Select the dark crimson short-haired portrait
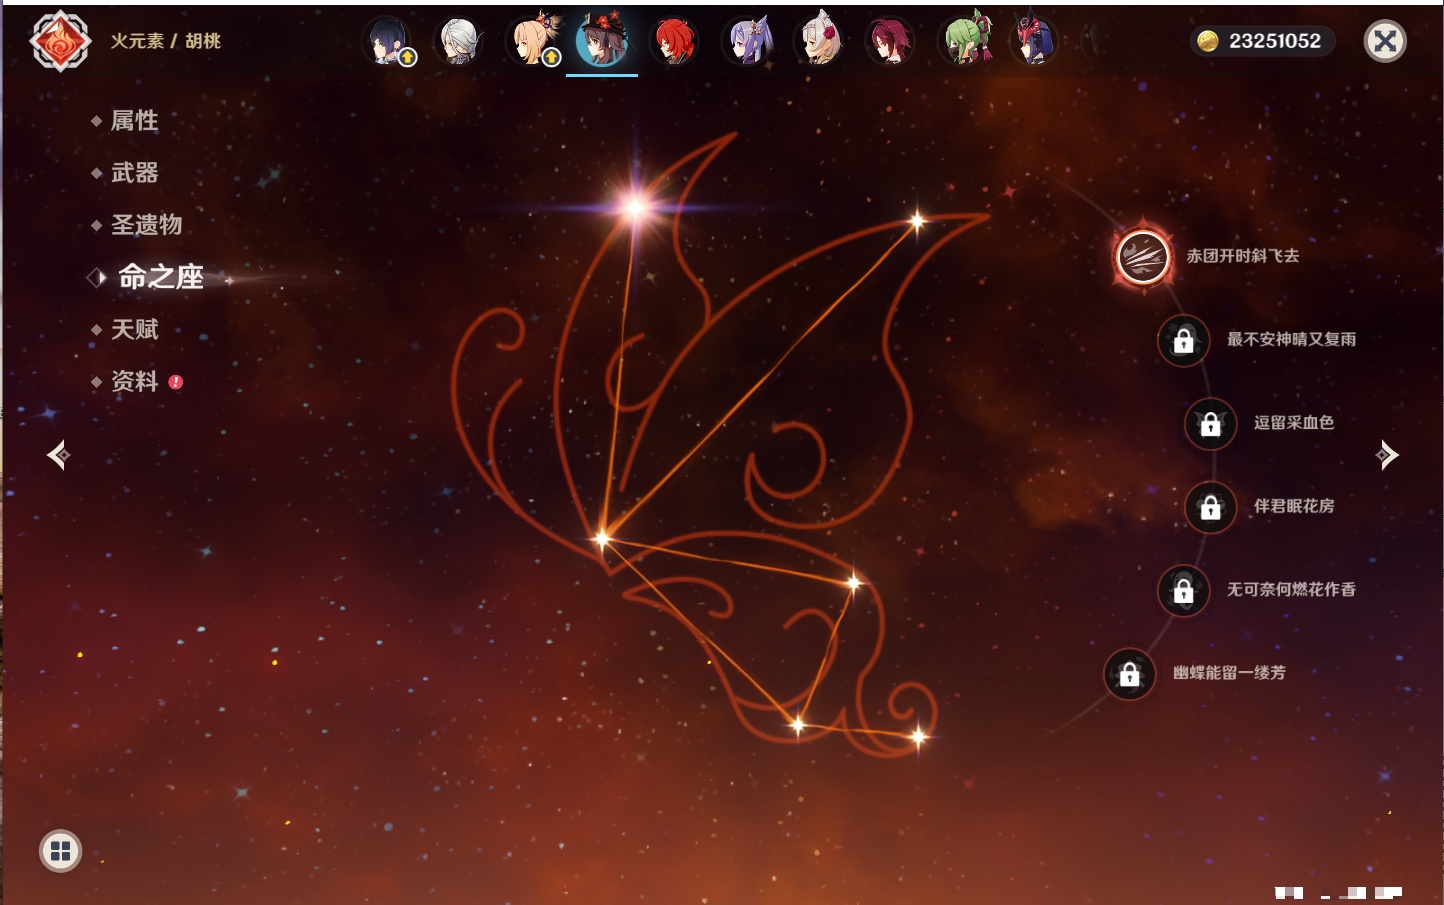This screenshot has height=905, width=1444. tap(890, 41)
